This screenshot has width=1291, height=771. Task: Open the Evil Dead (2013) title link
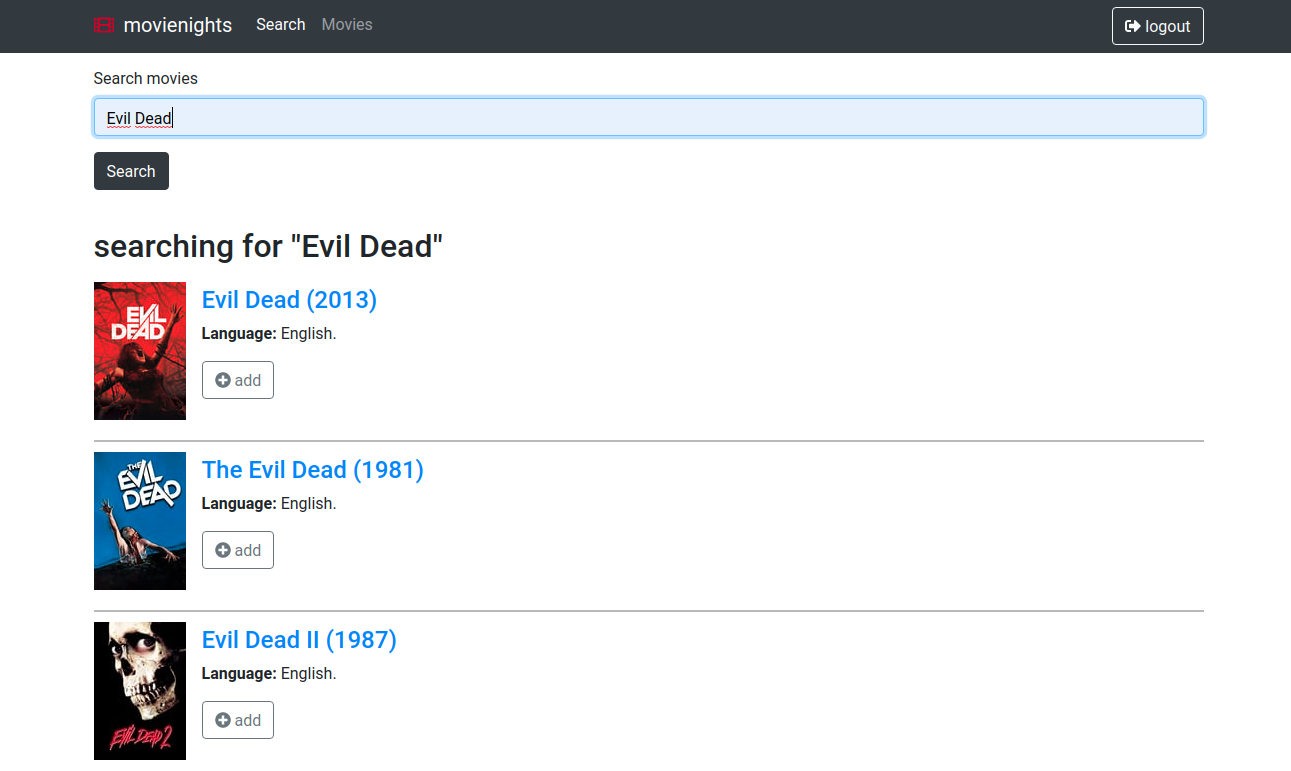point(289,300)
